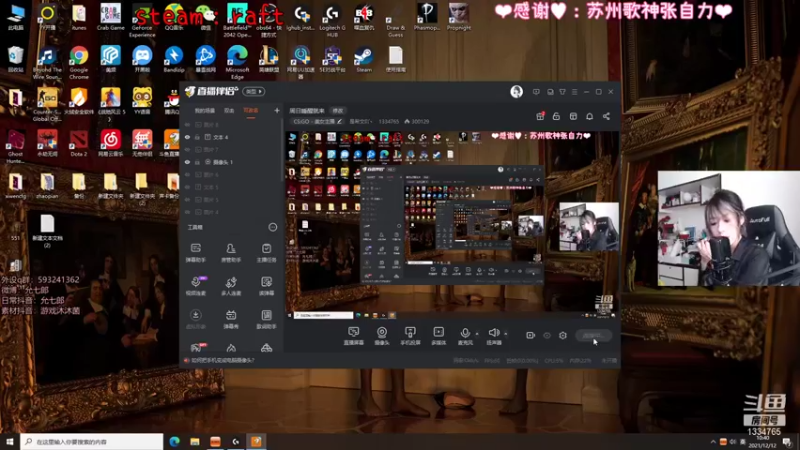Open the 歌词助手 tool
This screenshot has height=450, width=800.
point(266,319)
